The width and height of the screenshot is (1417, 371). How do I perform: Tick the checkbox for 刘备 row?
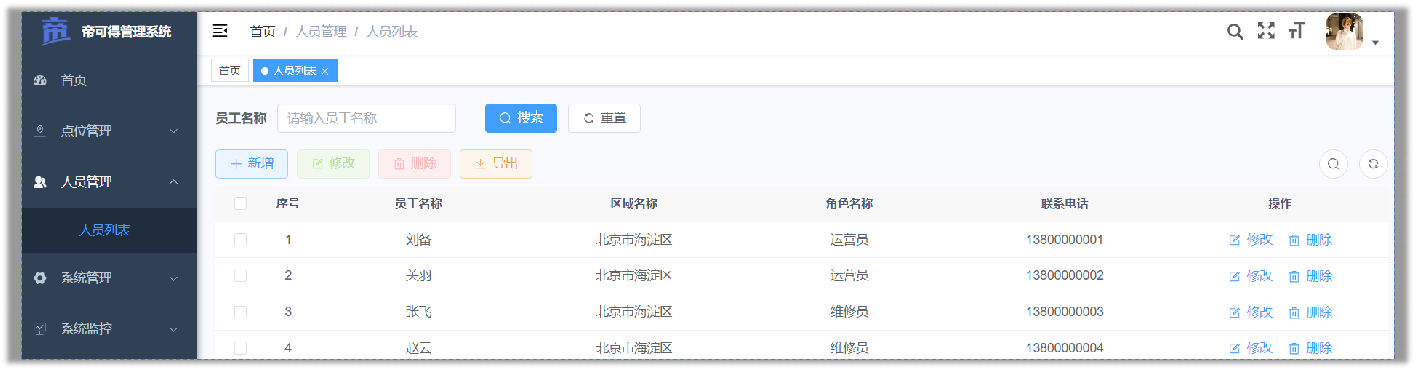[x=240, y=240]
